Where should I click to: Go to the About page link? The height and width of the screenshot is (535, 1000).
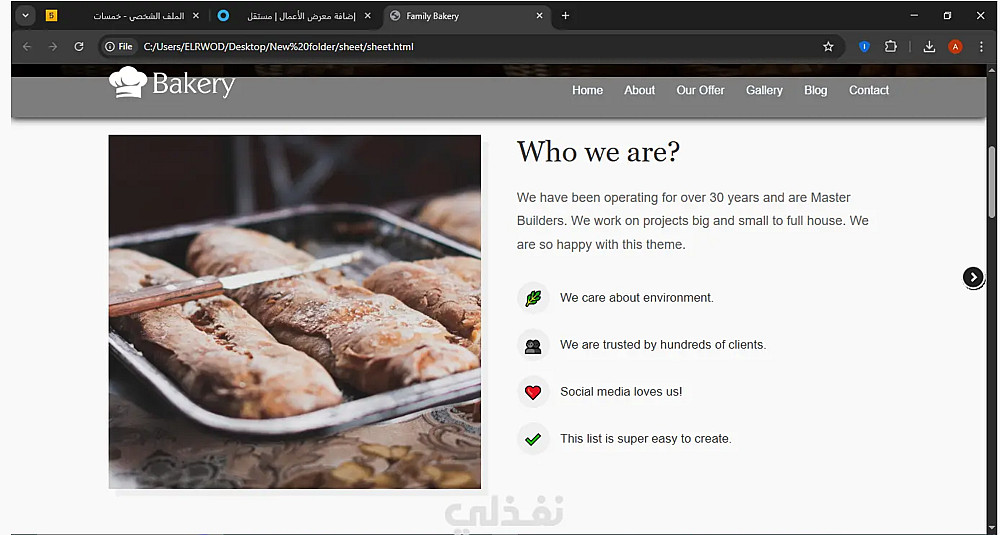pyautogui.click(x=639, y=91)
